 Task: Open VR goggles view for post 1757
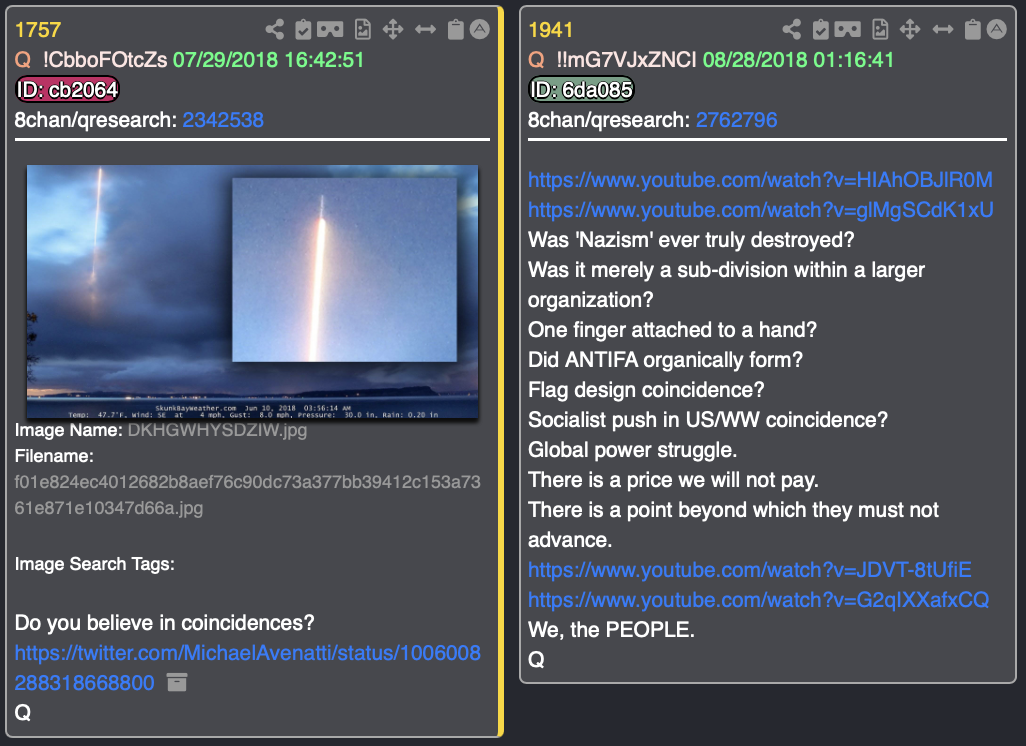click(x=330, y=29)
